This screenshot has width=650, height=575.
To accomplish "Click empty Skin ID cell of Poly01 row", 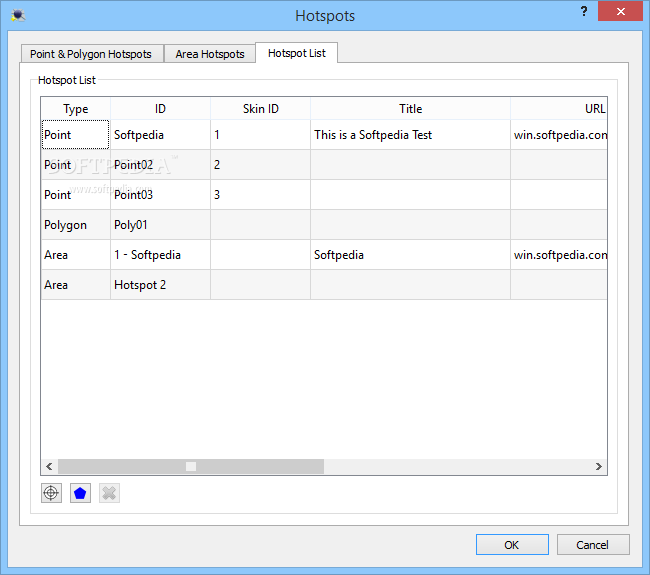I will click(260, 225).
